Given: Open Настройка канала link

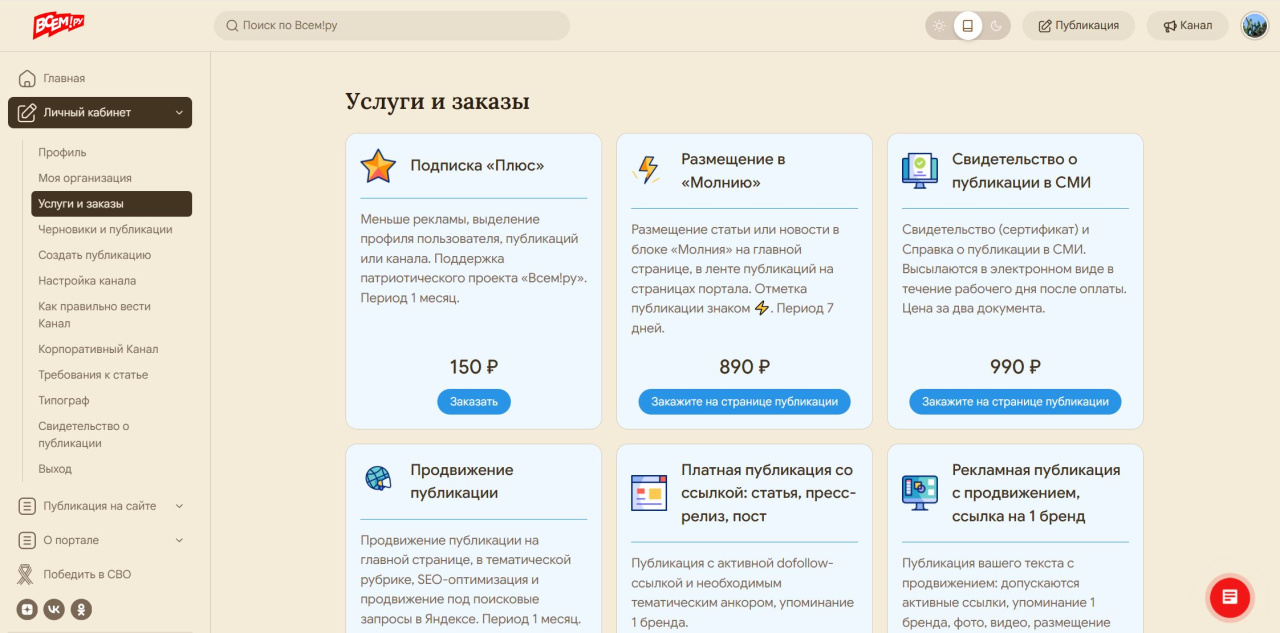Looking at the screenshot, I should point(87,281).
